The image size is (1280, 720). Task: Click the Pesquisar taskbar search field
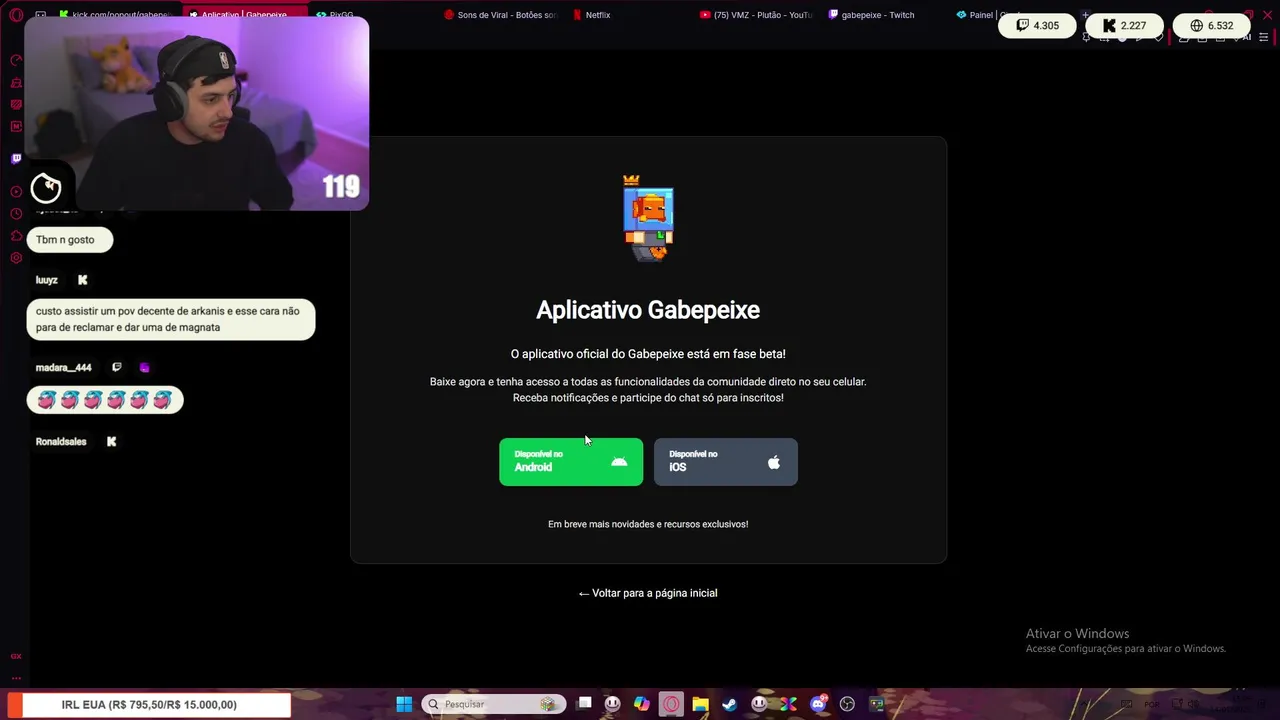pyautogui.click(x=494, y=704)
